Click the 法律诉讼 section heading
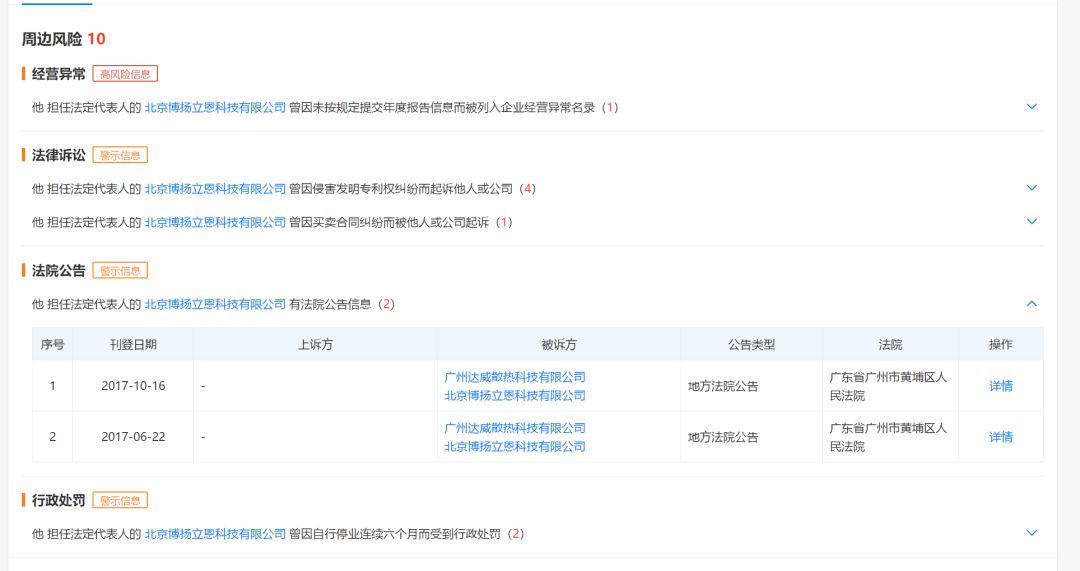The width and height of the screenshot is (1080, 571). pos(59,156)
